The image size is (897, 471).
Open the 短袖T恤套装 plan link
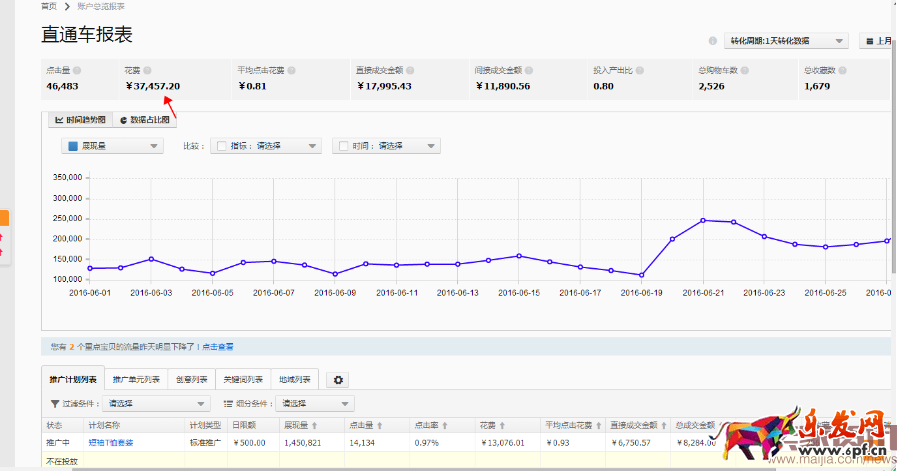[111, 443]
